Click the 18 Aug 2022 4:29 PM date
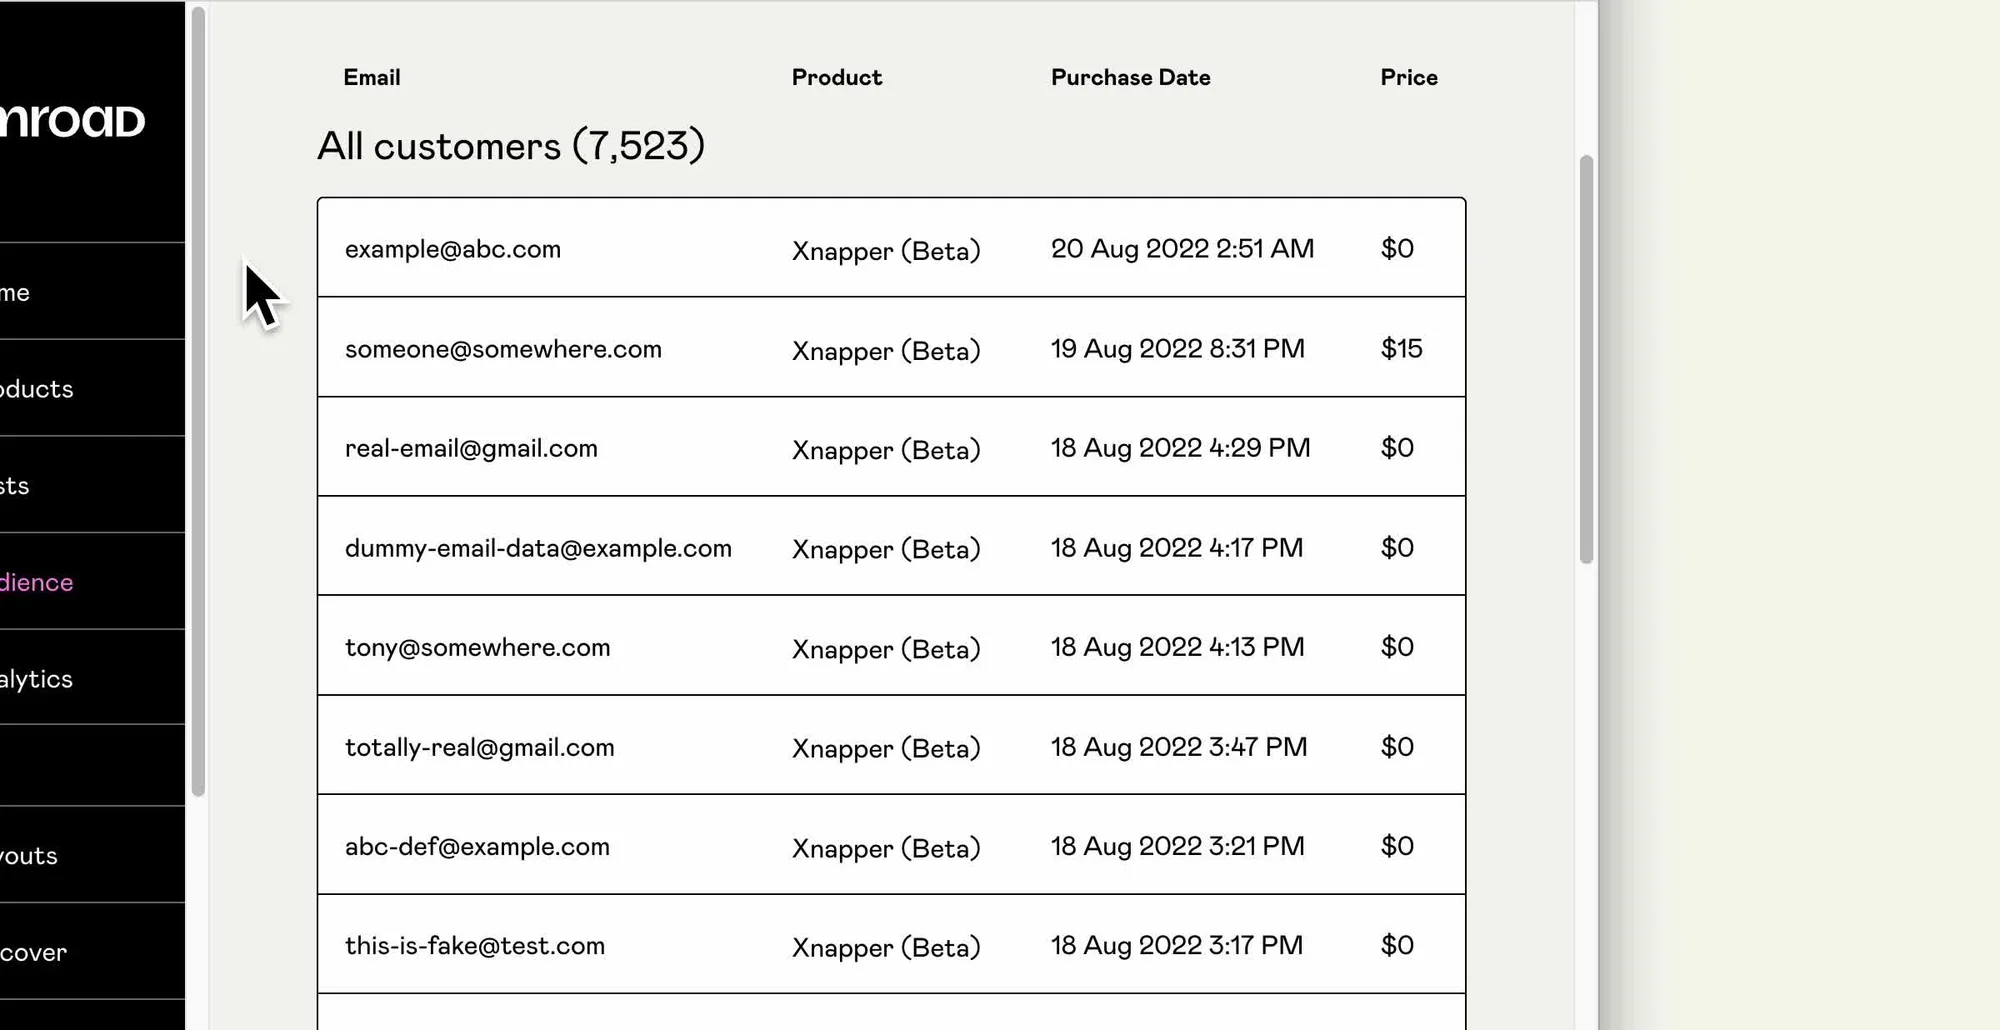 1180,447
